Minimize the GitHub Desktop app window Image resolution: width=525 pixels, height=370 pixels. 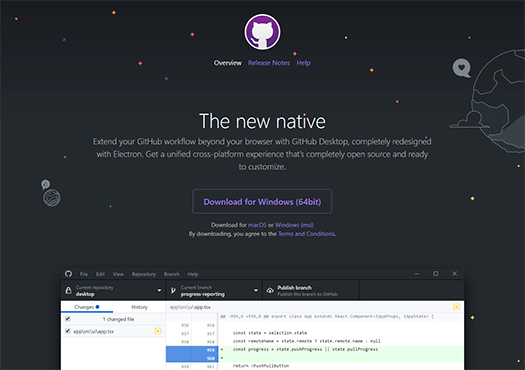(417, 274)
